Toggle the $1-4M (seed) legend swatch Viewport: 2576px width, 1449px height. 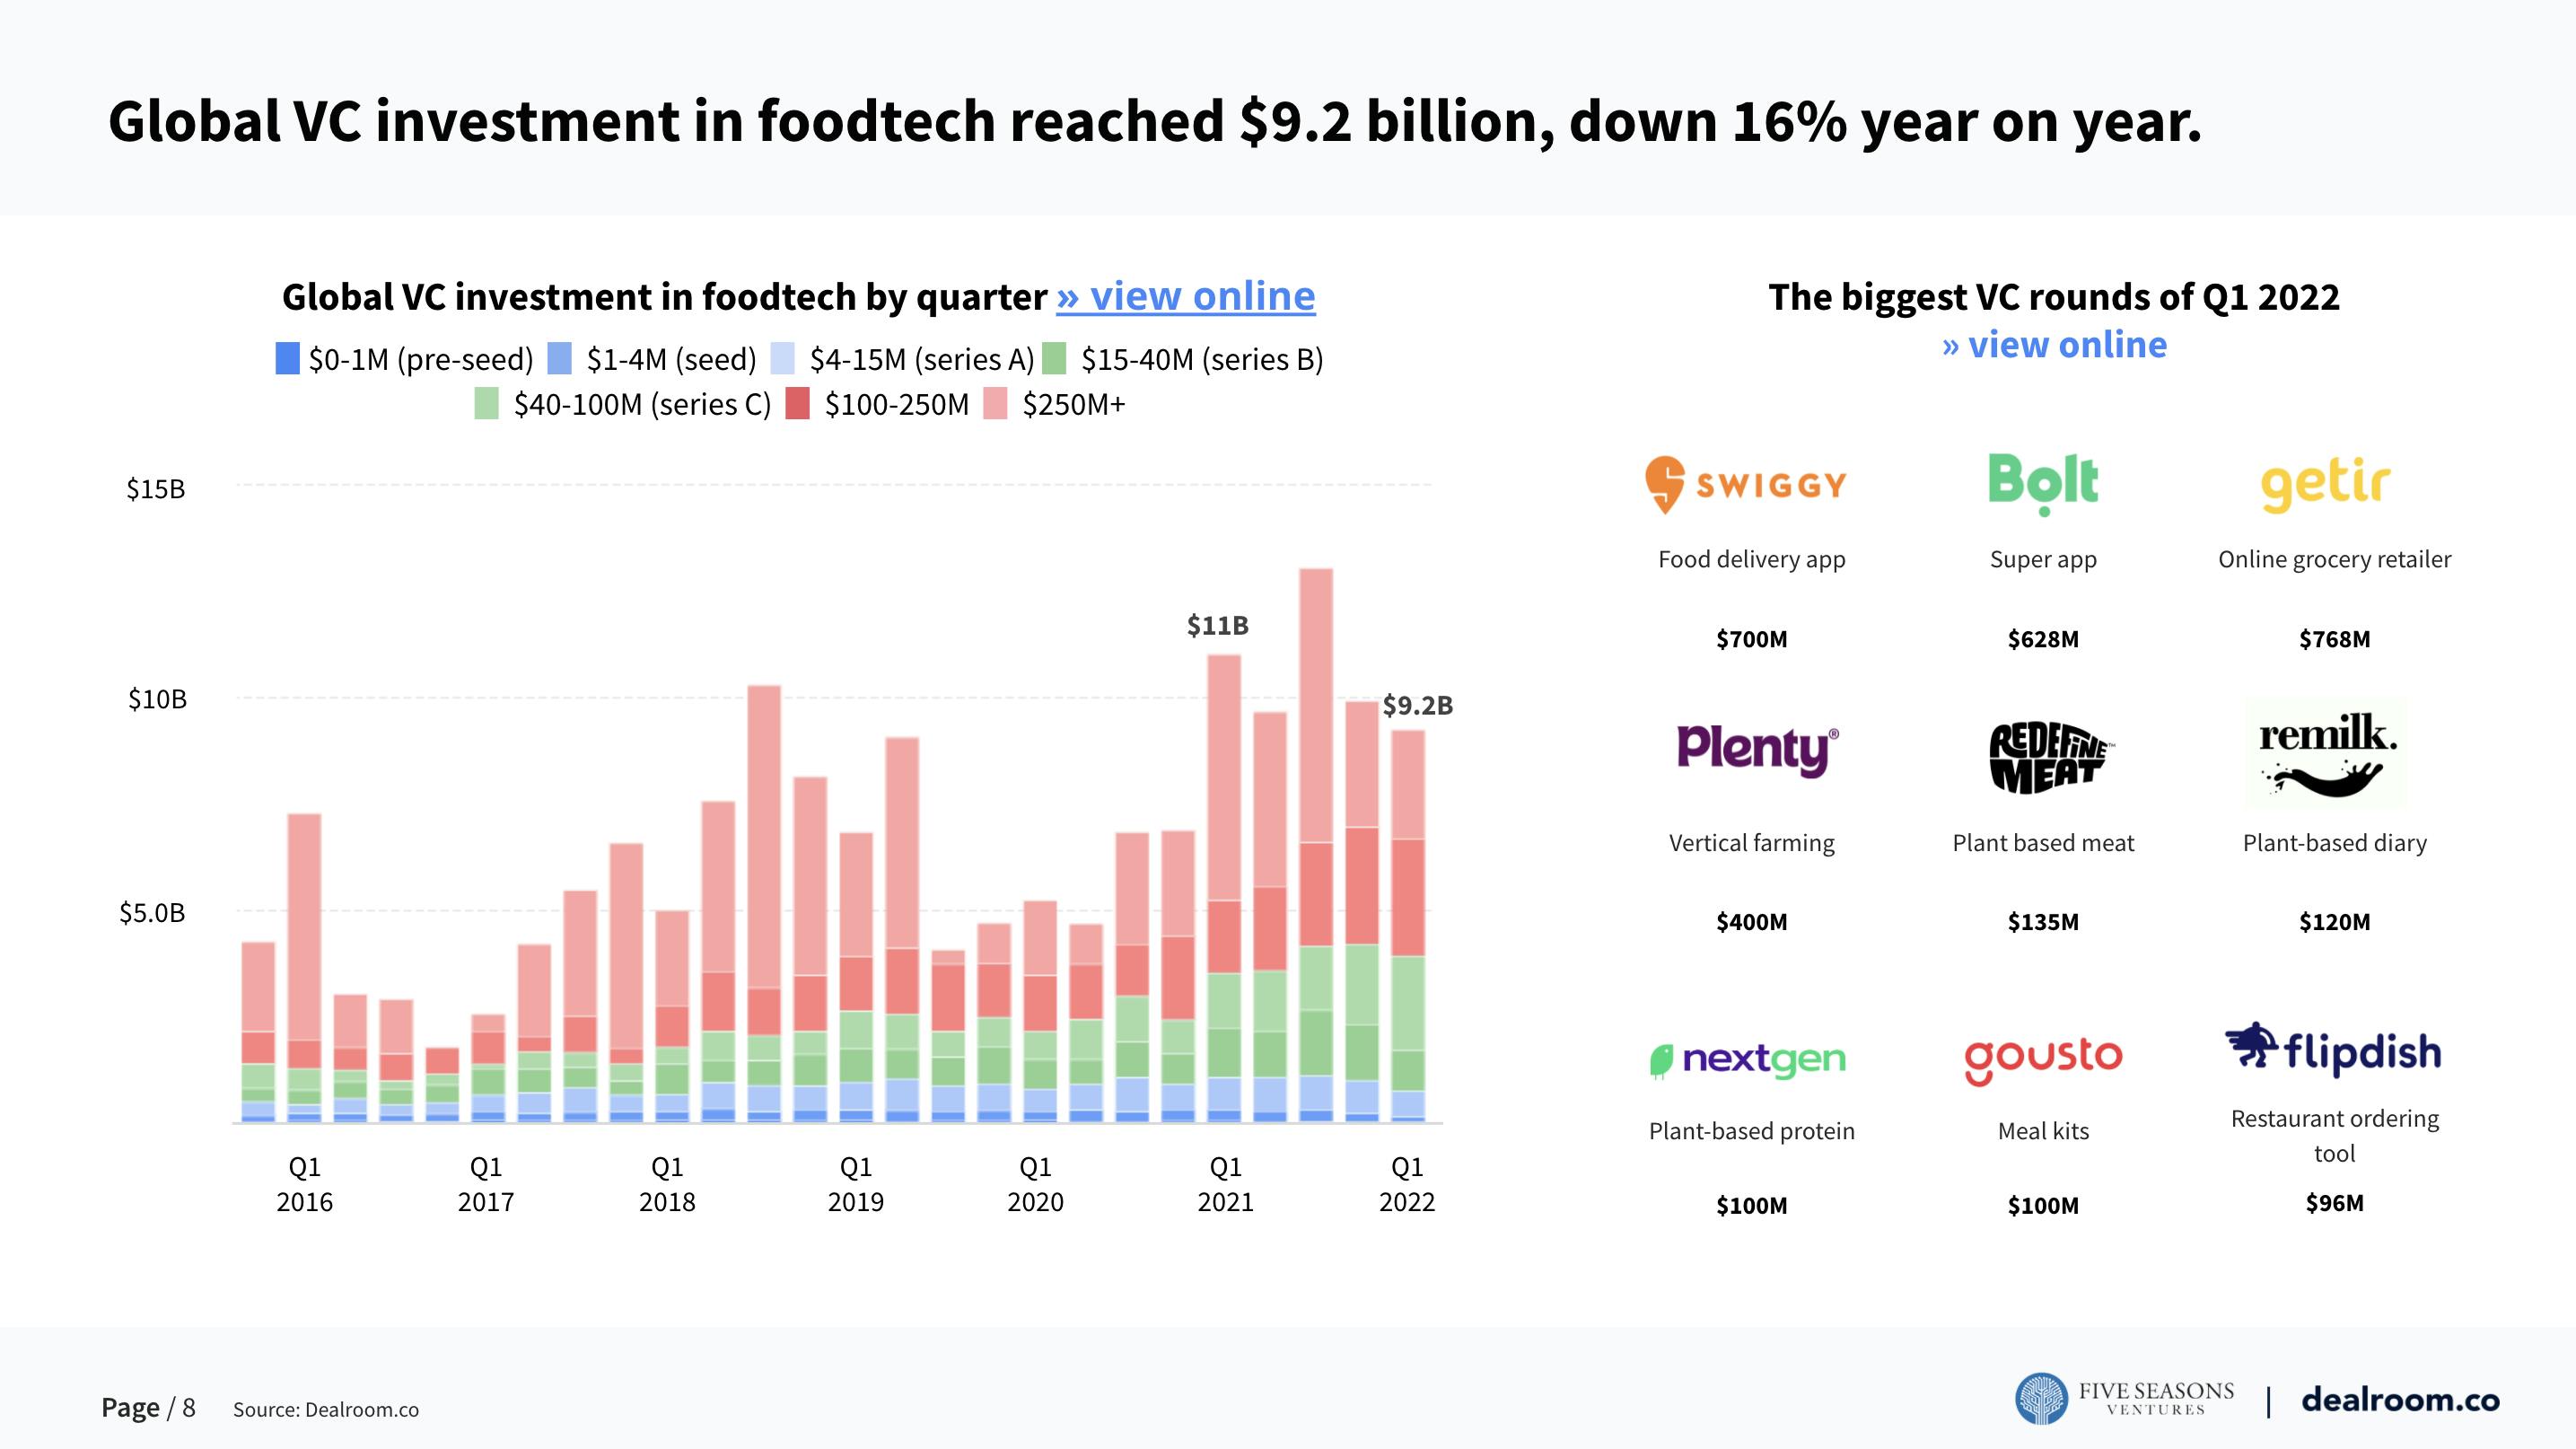pos(560,359)
